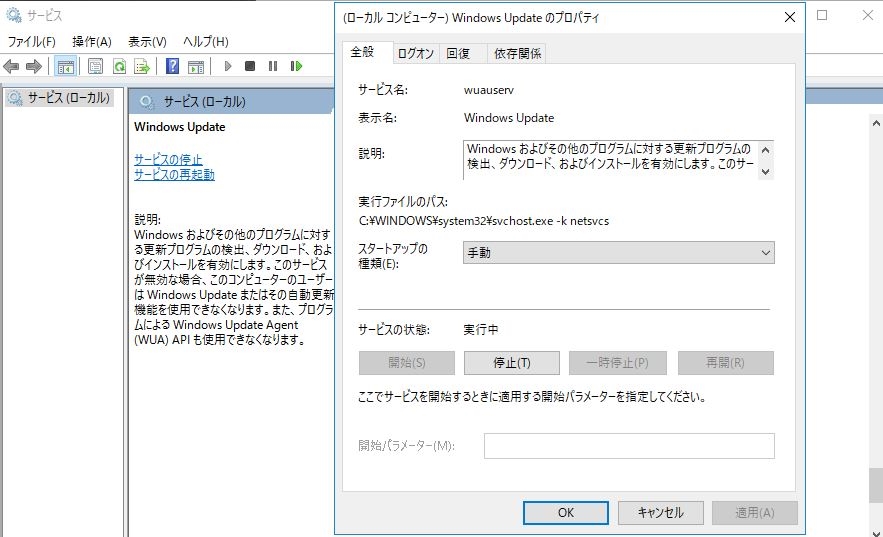Viewport: 883px width, 537px height.
Task: Open the ヘルプ(H) menu
Action: tap(206, 42)
